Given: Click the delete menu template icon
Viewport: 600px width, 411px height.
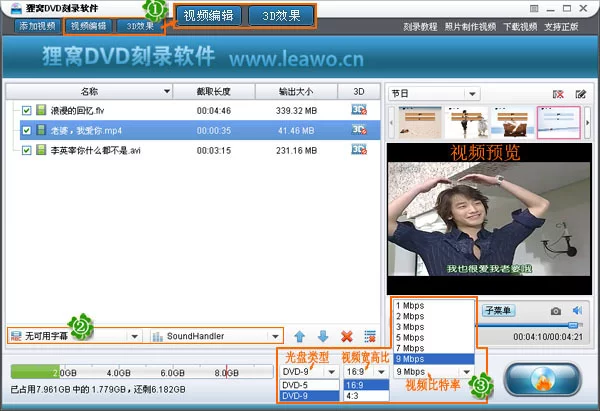Looking at the screenshot, I should point(558,94).
